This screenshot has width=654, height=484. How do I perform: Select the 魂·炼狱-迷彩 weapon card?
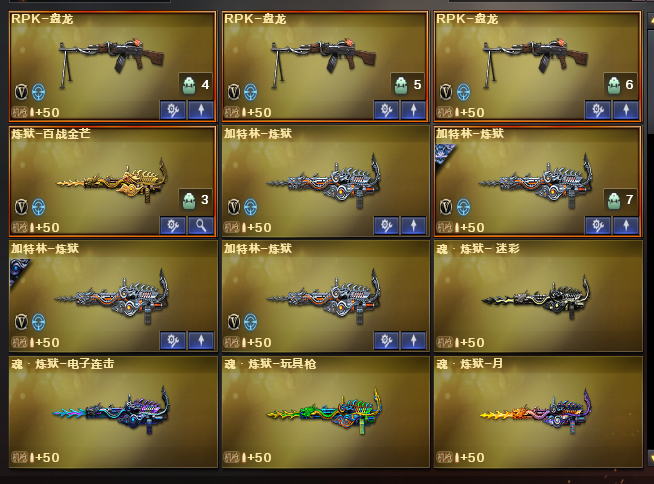538,296
